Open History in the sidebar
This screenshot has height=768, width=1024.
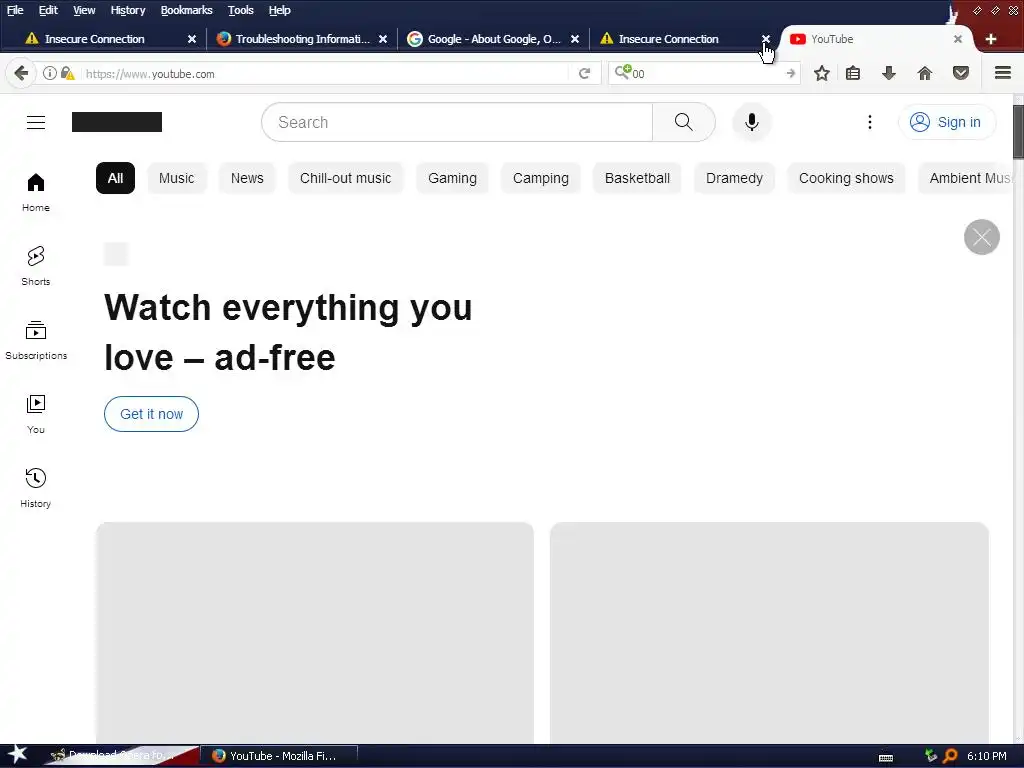pos(36,488)
